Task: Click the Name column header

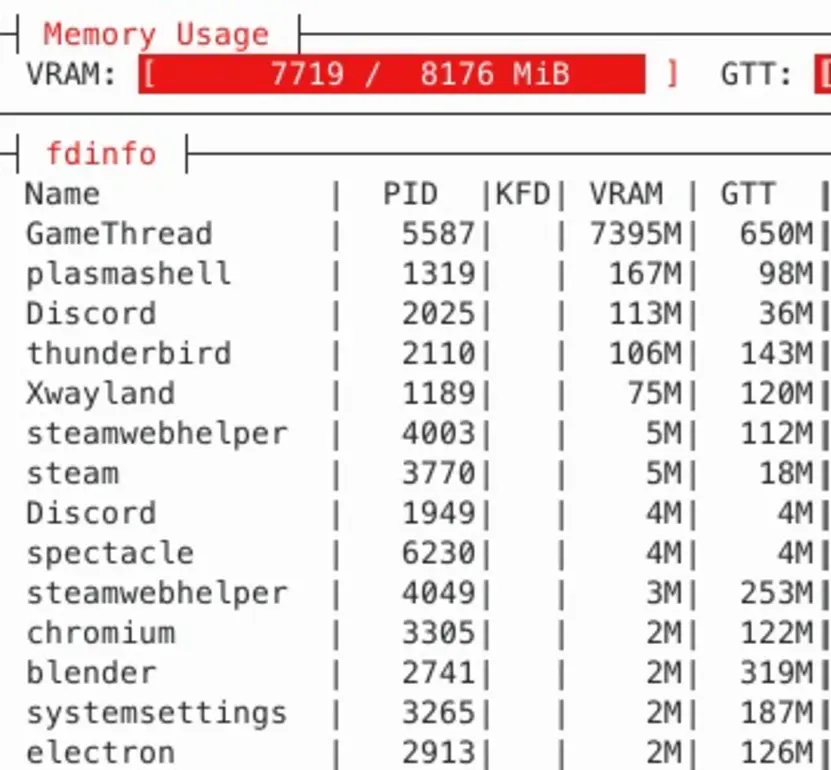Action: point(62,194)
